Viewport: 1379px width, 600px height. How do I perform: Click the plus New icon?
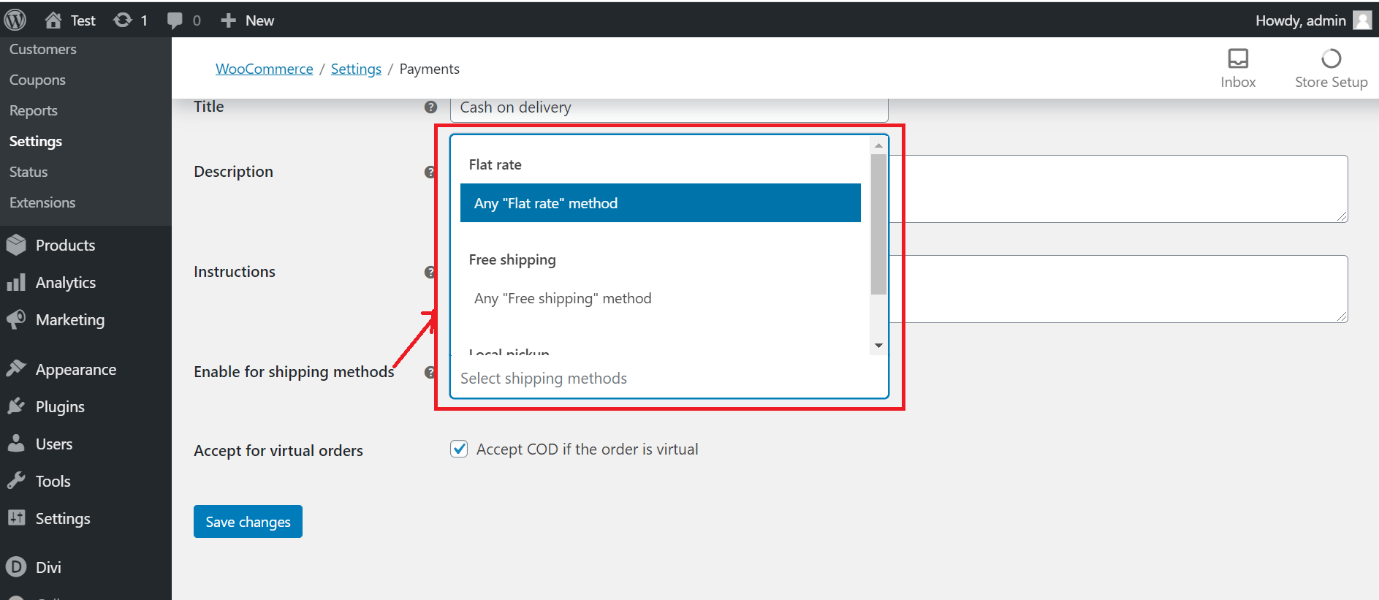point(228,20)
